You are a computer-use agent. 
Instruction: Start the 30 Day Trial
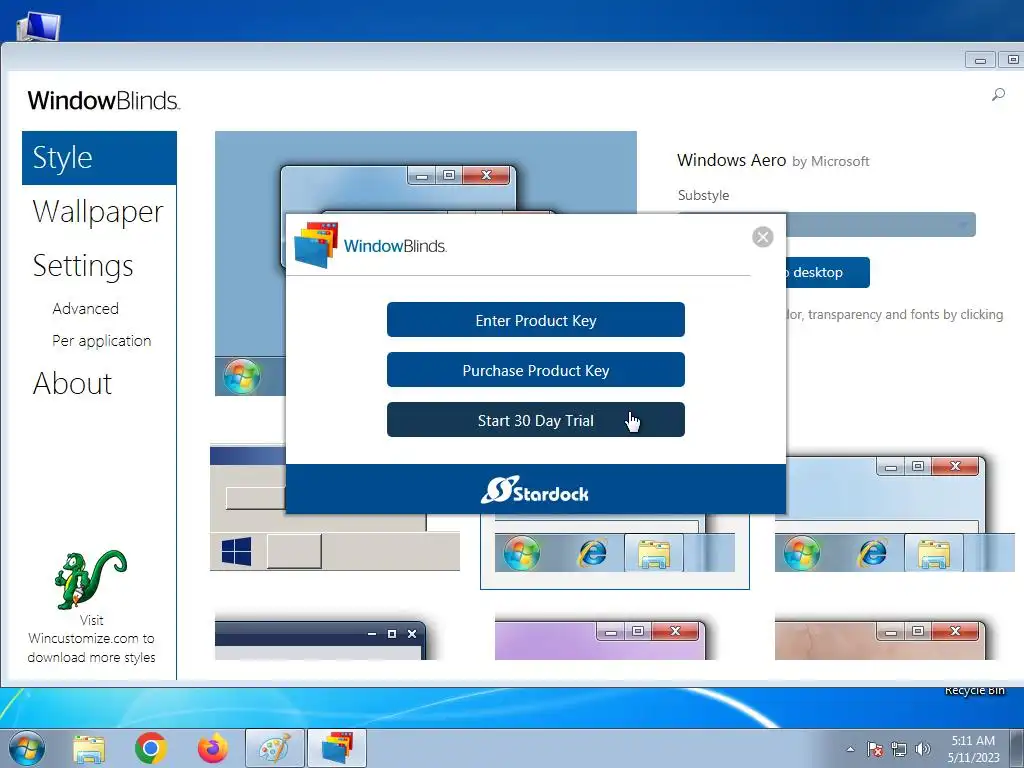[536, 420]
